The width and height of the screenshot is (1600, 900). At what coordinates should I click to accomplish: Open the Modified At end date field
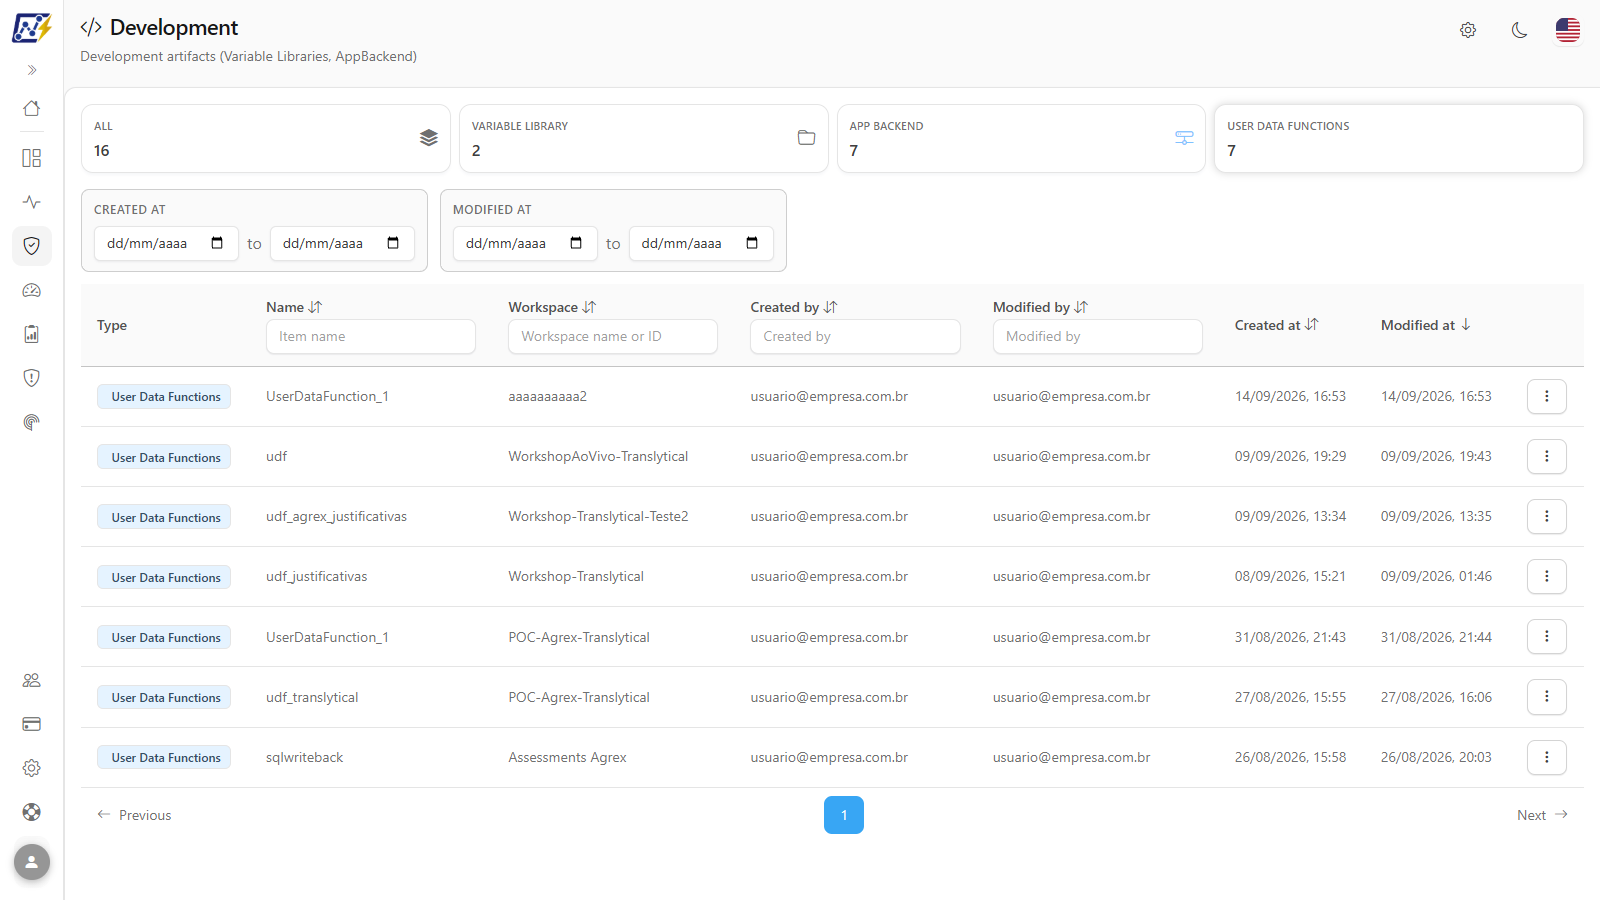coord(701,243)
